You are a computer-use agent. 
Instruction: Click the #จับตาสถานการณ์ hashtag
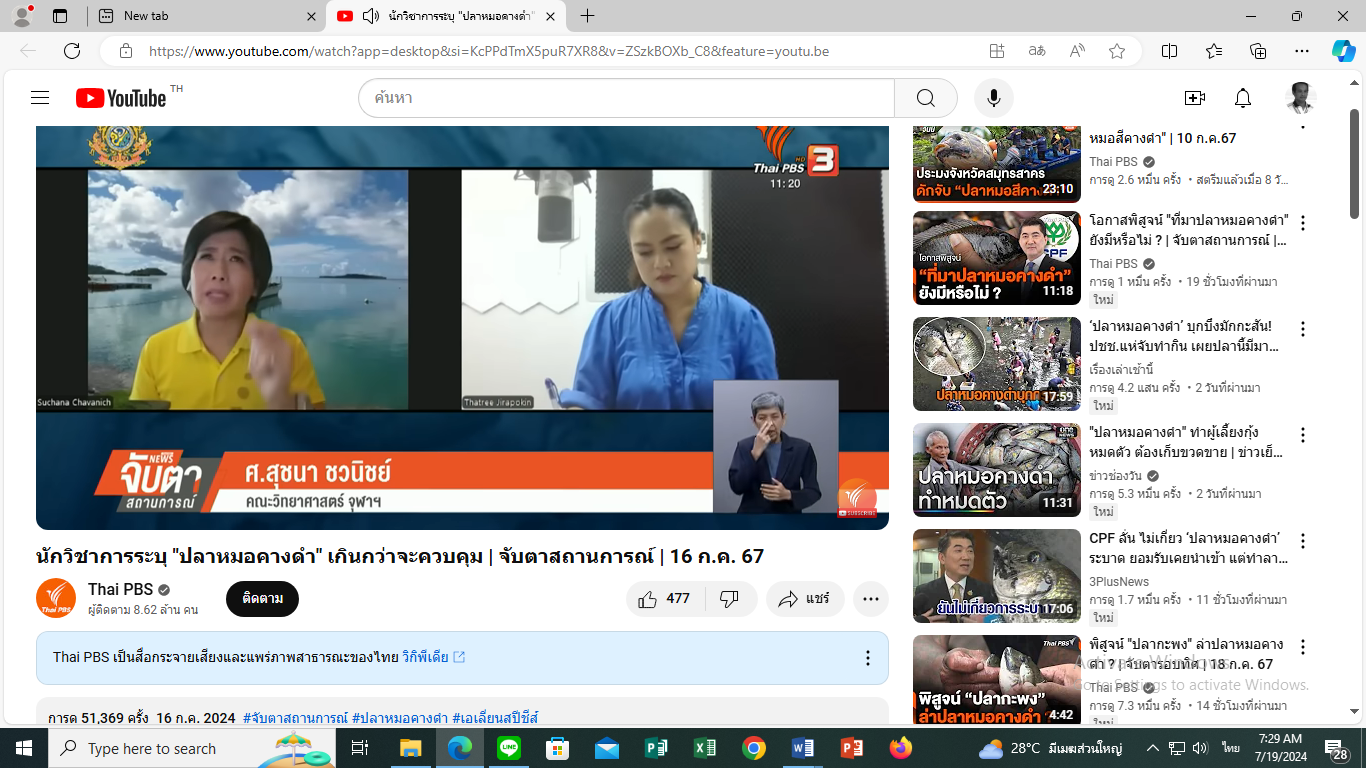coord(295,718)
